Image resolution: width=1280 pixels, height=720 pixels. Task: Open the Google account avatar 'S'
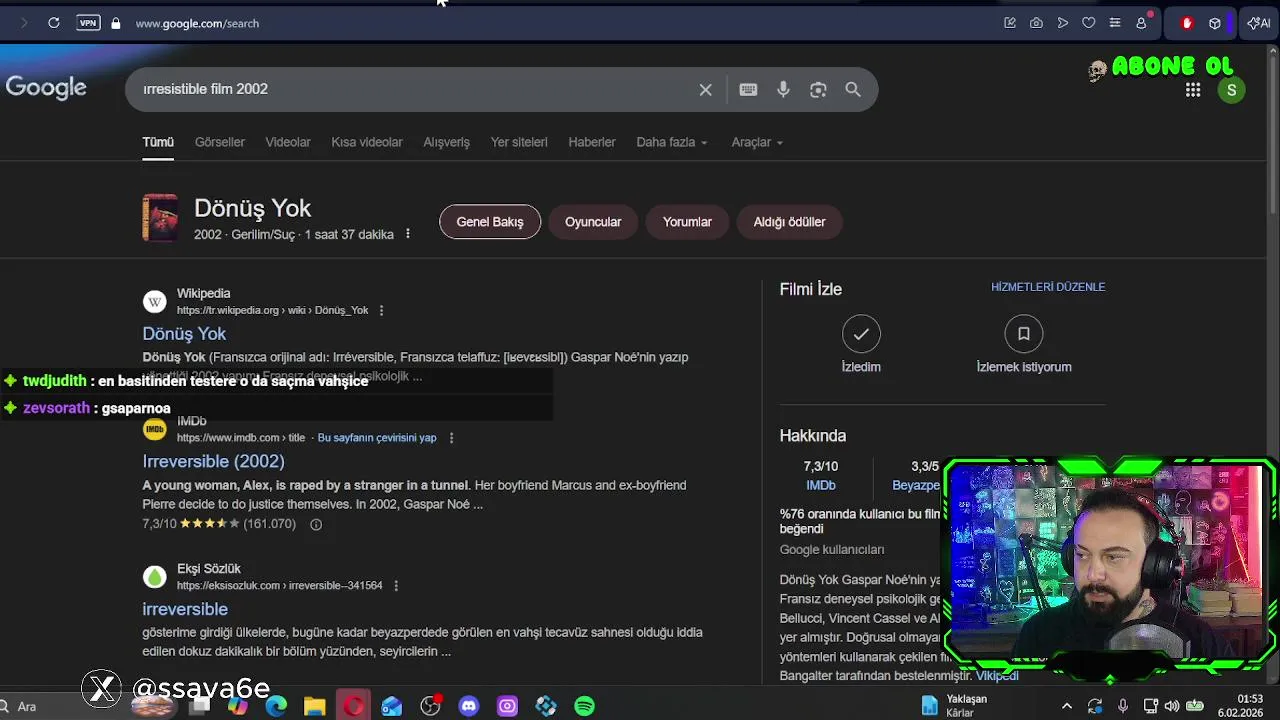pyautogui.click(x=1231, y=90)
